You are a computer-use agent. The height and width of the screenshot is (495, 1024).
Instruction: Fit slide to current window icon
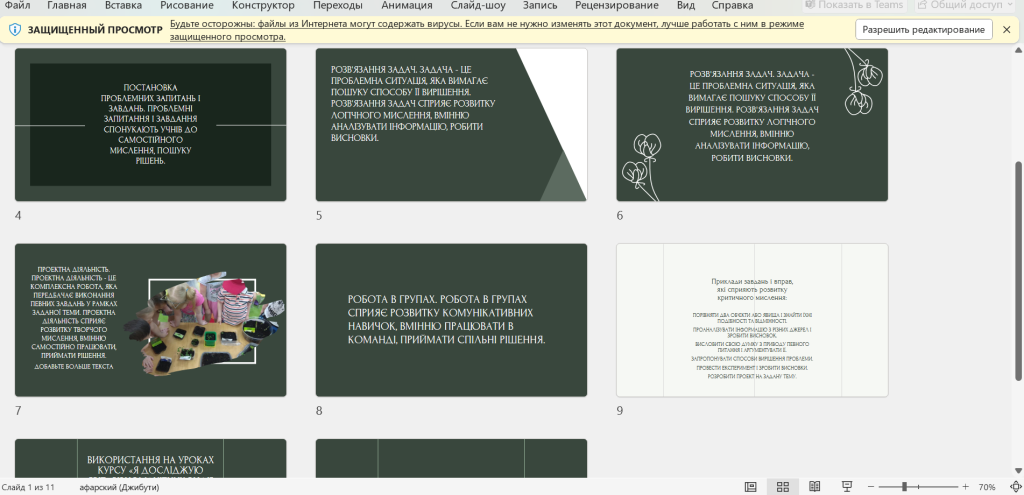point(1015,487)
